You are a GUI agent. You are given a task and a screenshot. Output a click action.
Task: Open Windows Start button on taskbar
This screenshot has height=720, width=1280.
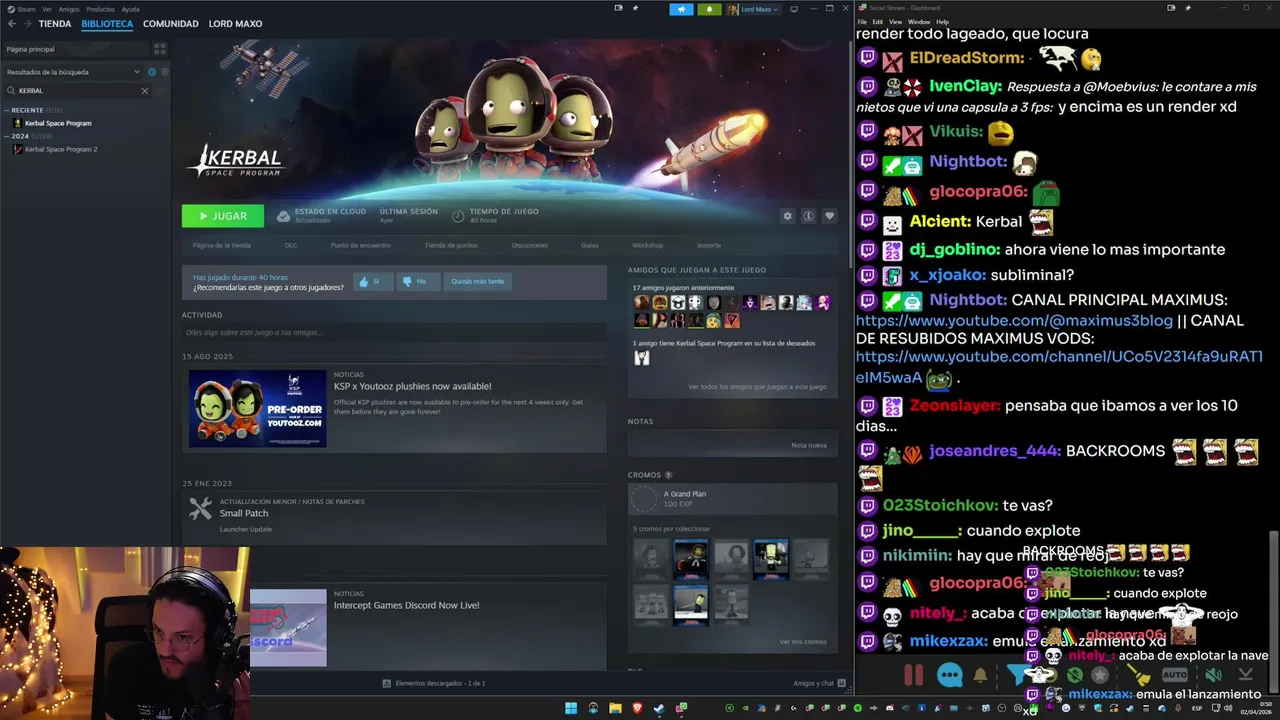pyautogui.click(x=571, y=708)
